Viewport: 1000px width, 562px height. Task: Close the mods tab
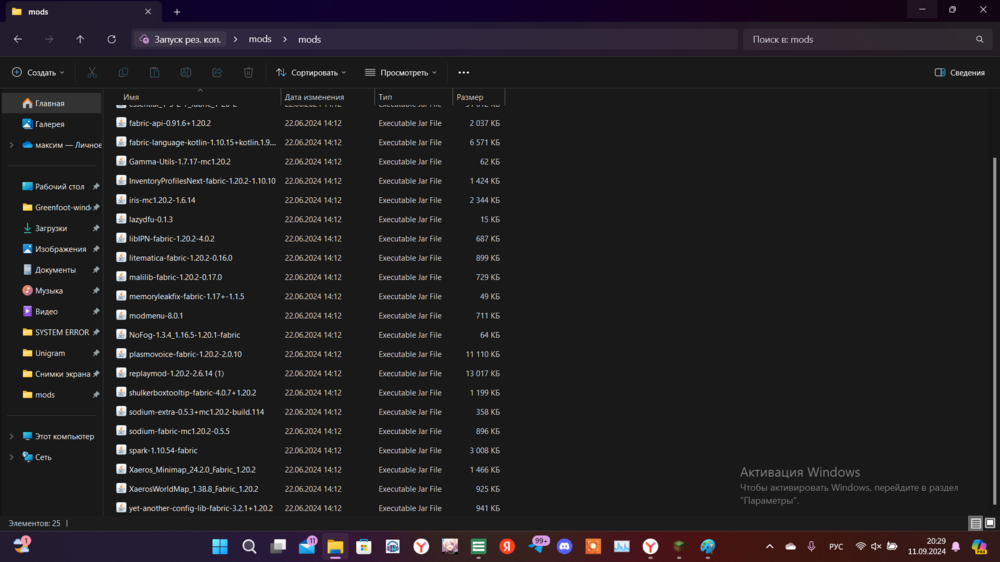tap(148, 11)
